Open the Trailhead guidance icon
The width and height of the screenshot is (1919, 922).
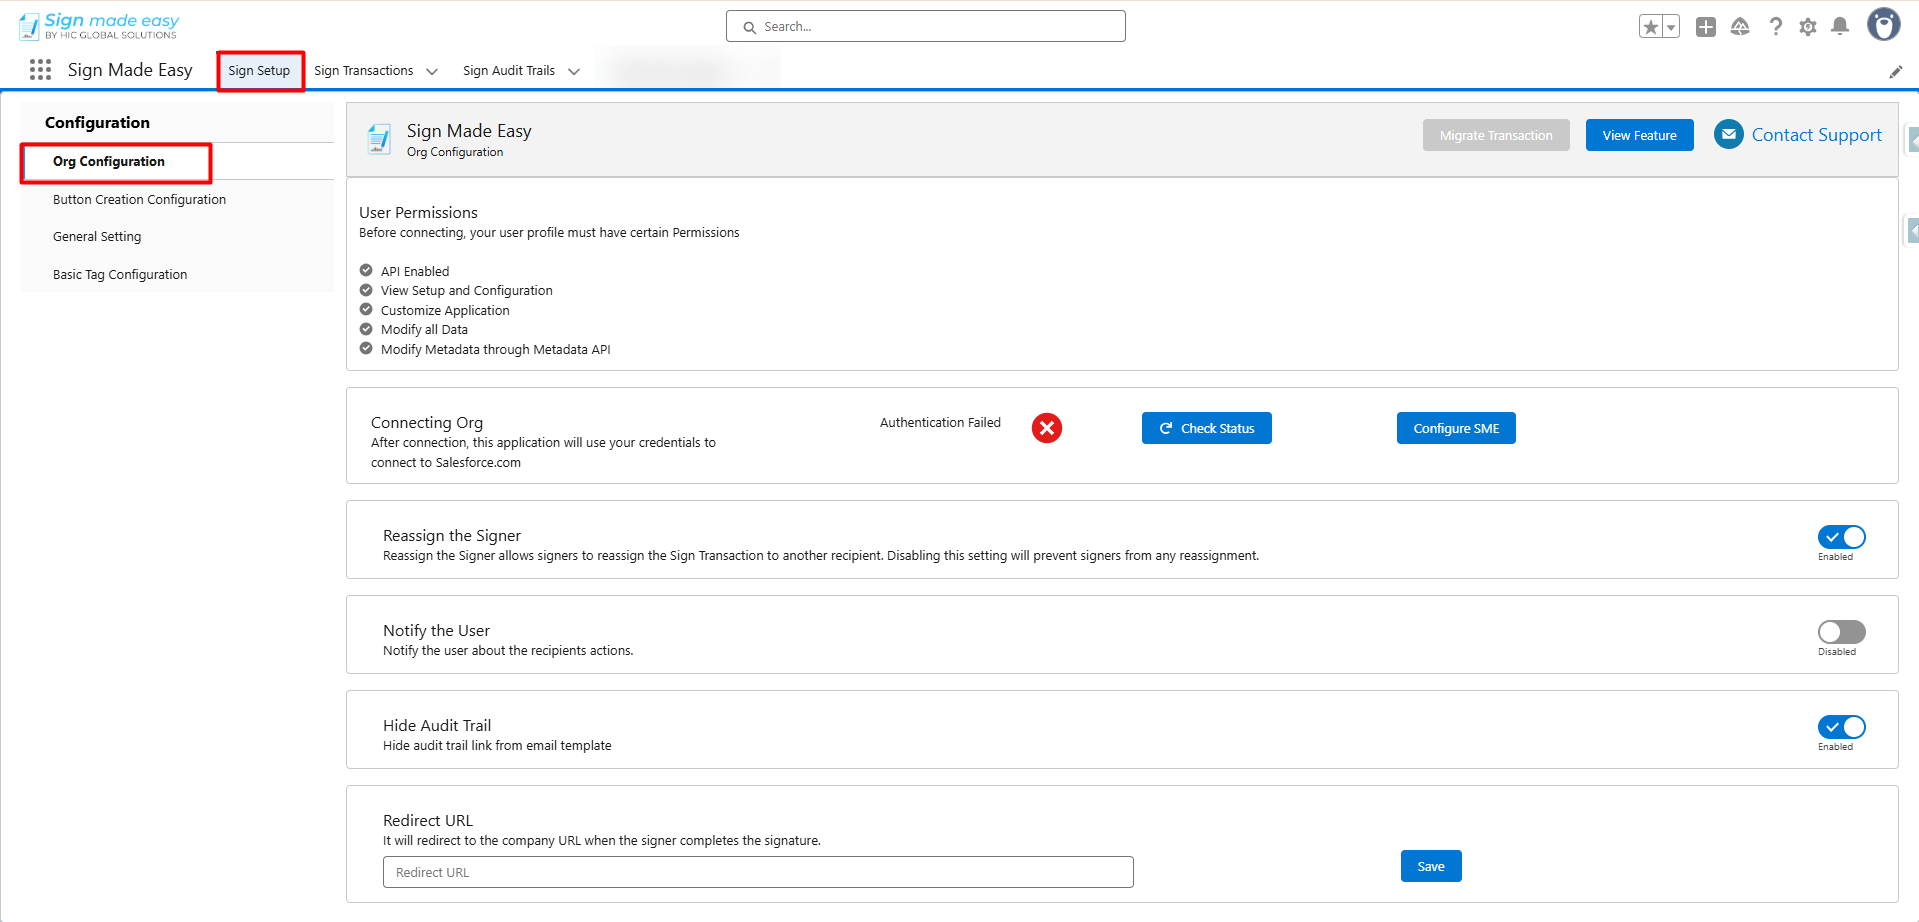[1740, 27]
